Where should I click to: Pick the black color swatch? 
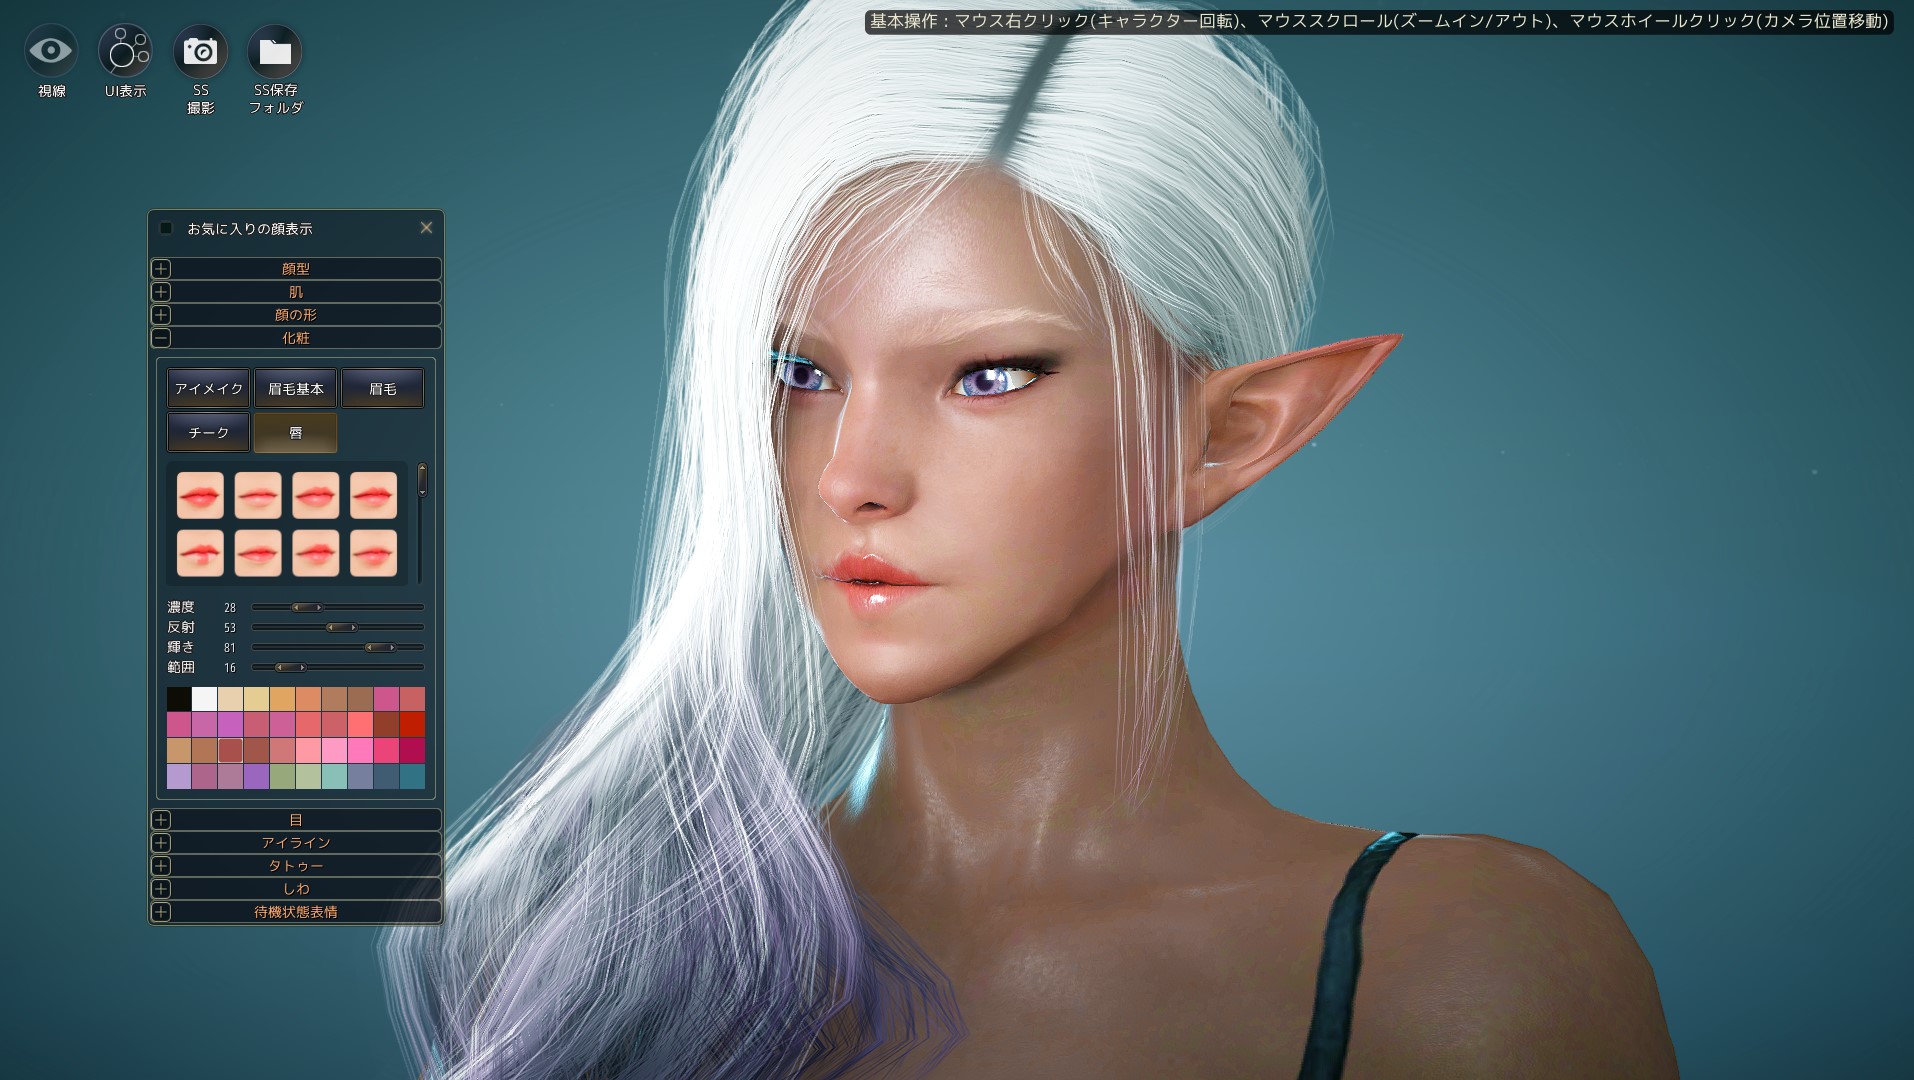coord(179,698)
